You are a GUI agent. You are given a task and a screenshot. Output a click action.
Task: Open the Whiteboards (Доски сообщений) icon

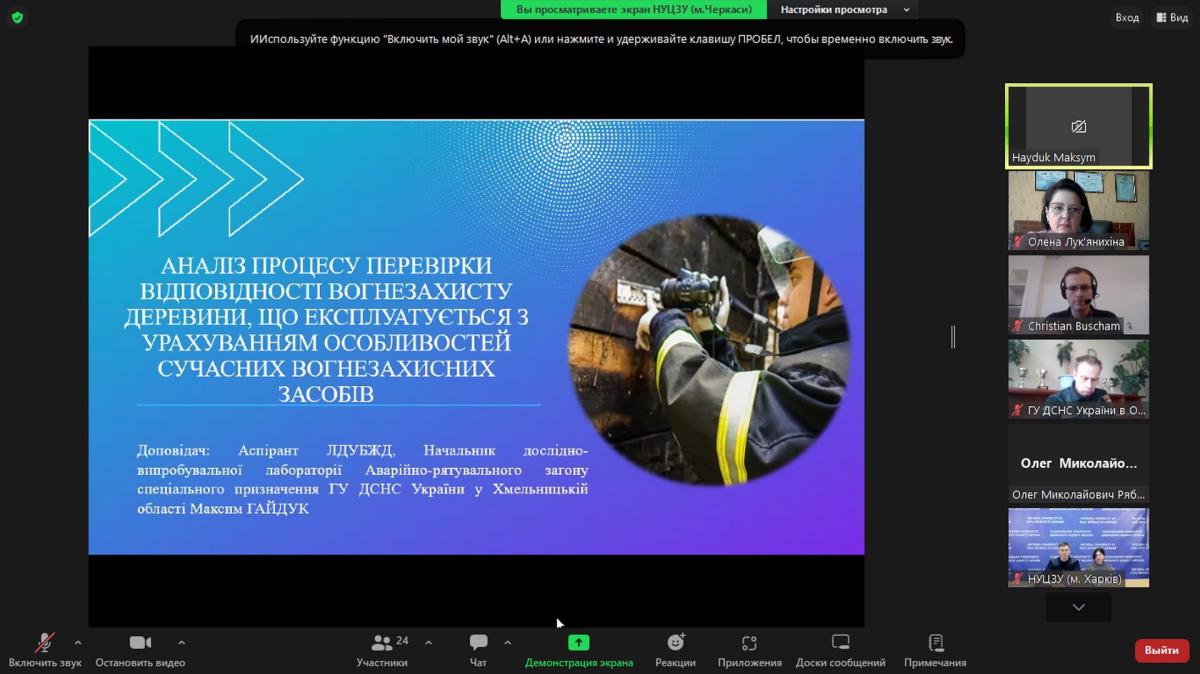840,643
